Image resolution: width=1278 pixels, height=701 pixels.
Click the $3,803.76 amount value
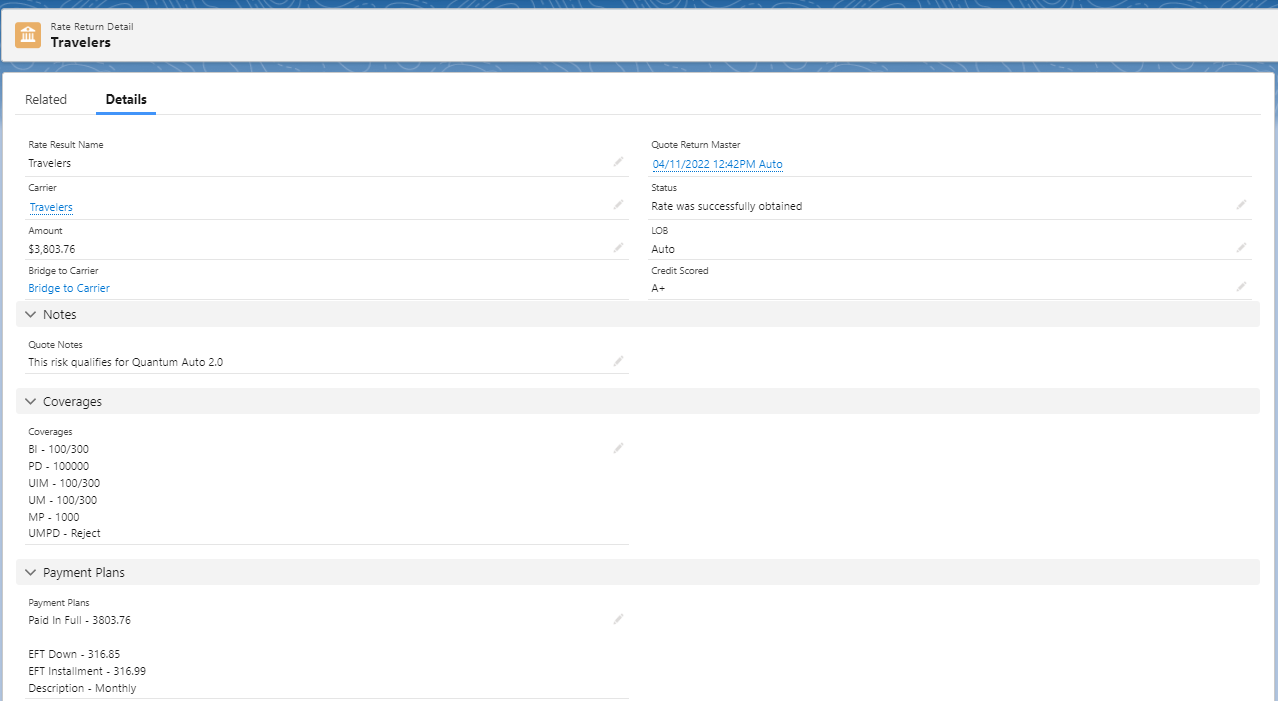point(52,249)
